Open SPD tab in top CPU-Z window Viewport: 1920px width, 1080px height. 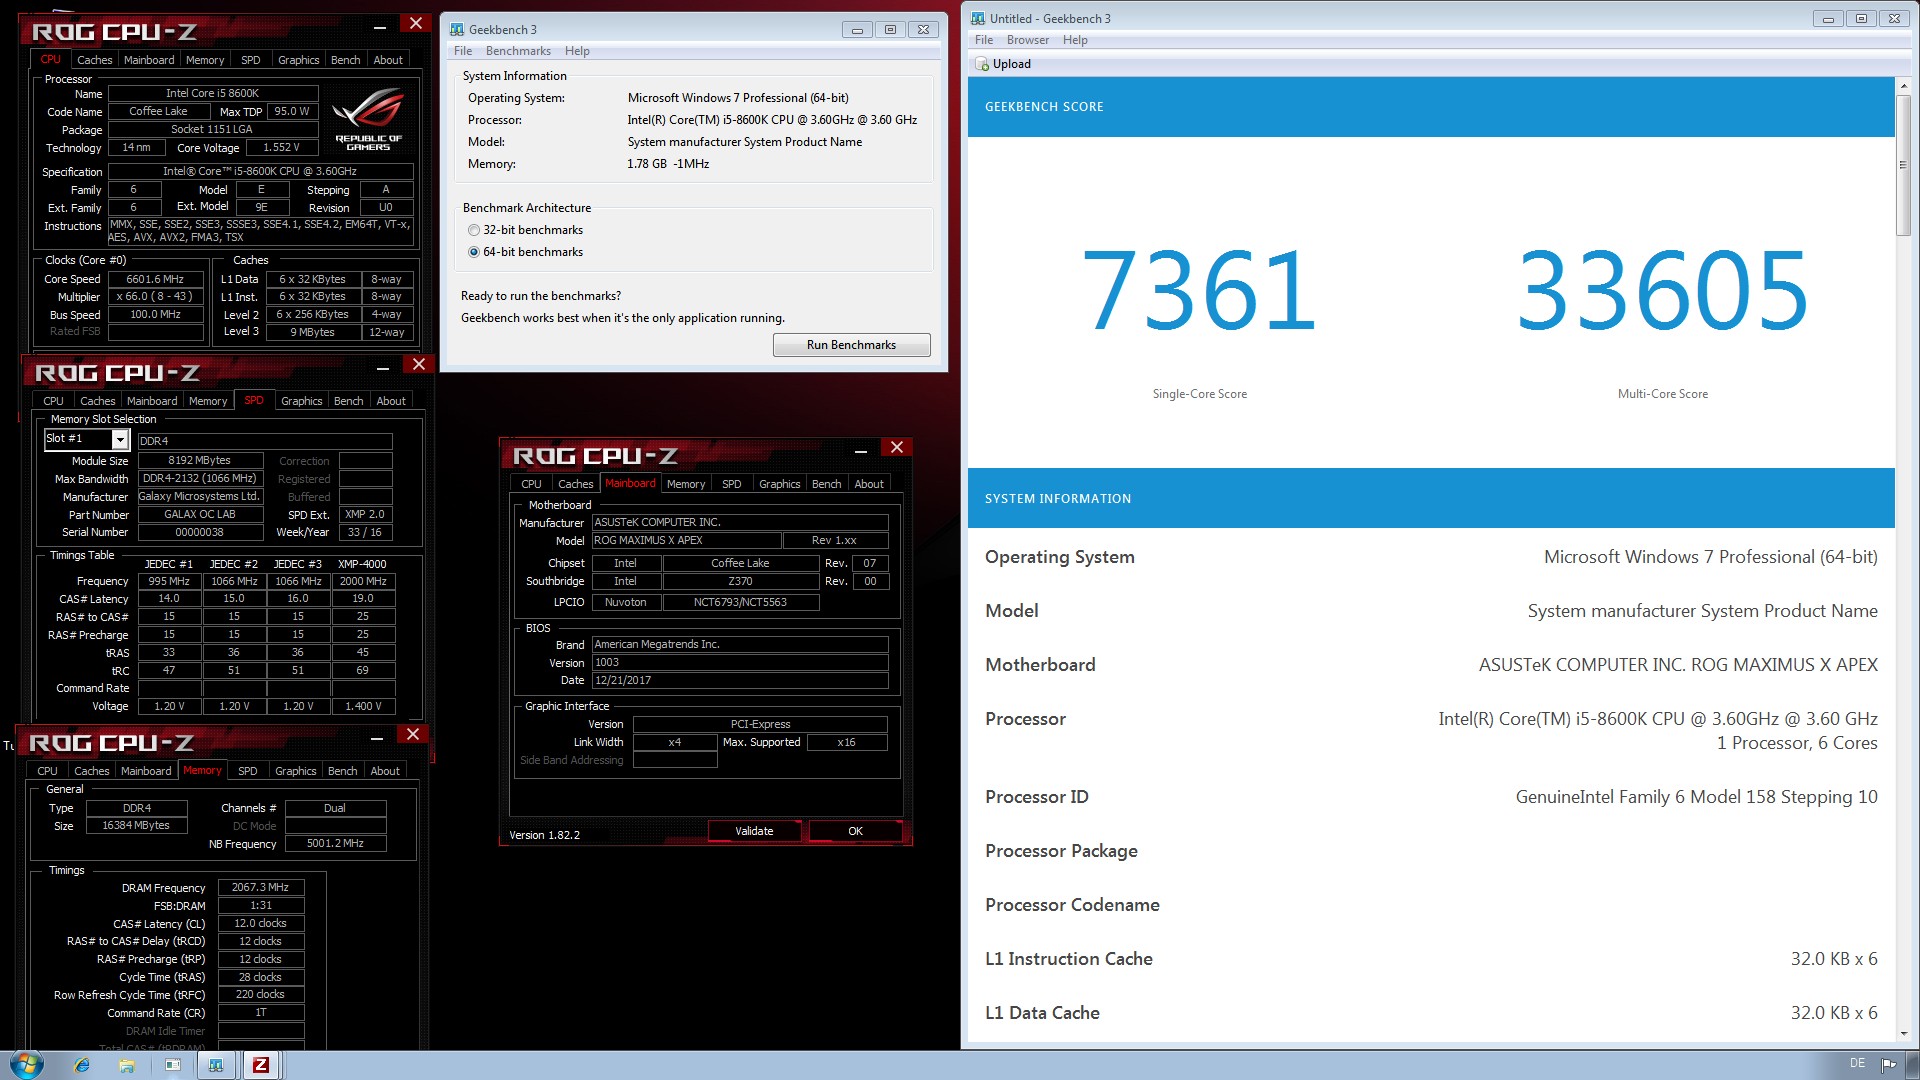tap(251, 60)
